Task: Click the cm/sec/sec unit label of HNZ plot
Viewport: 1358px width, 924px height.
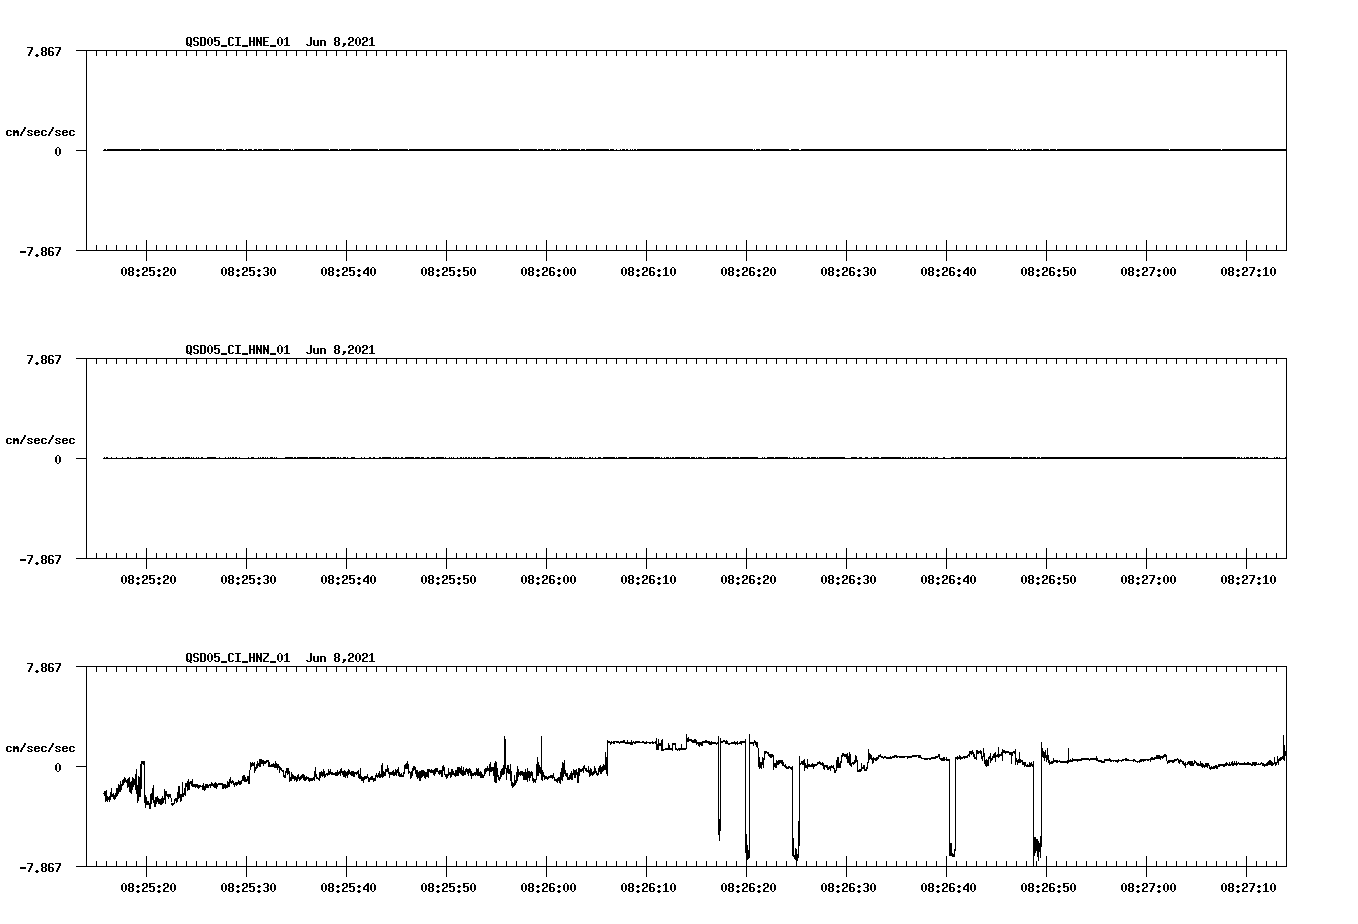Action: coord(41,748)
